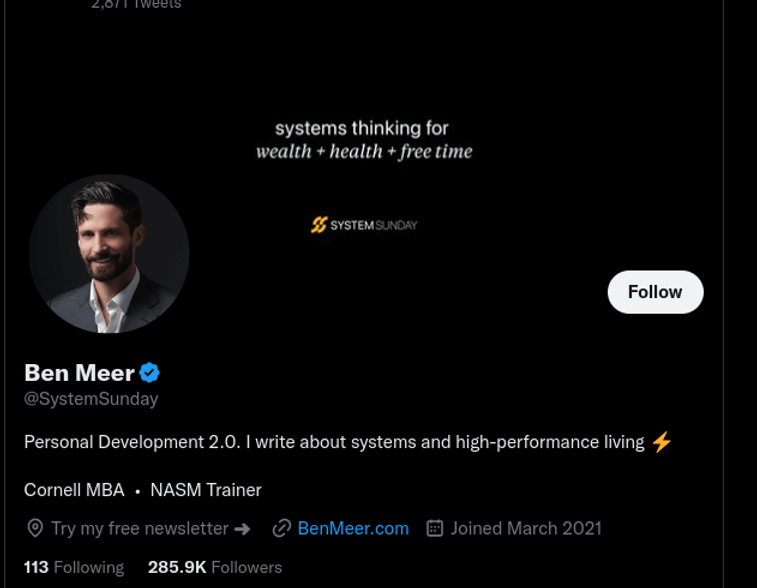The image size is (757, 588).
Task: Click the calendar icon beside Joined
Action: [435, 528]
